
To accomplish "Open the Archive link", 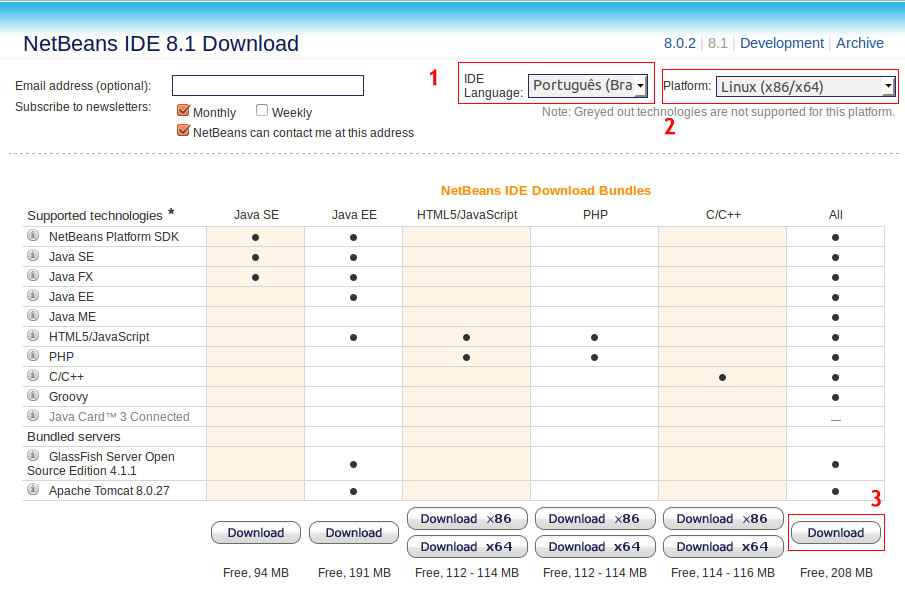I will (859, 43).
